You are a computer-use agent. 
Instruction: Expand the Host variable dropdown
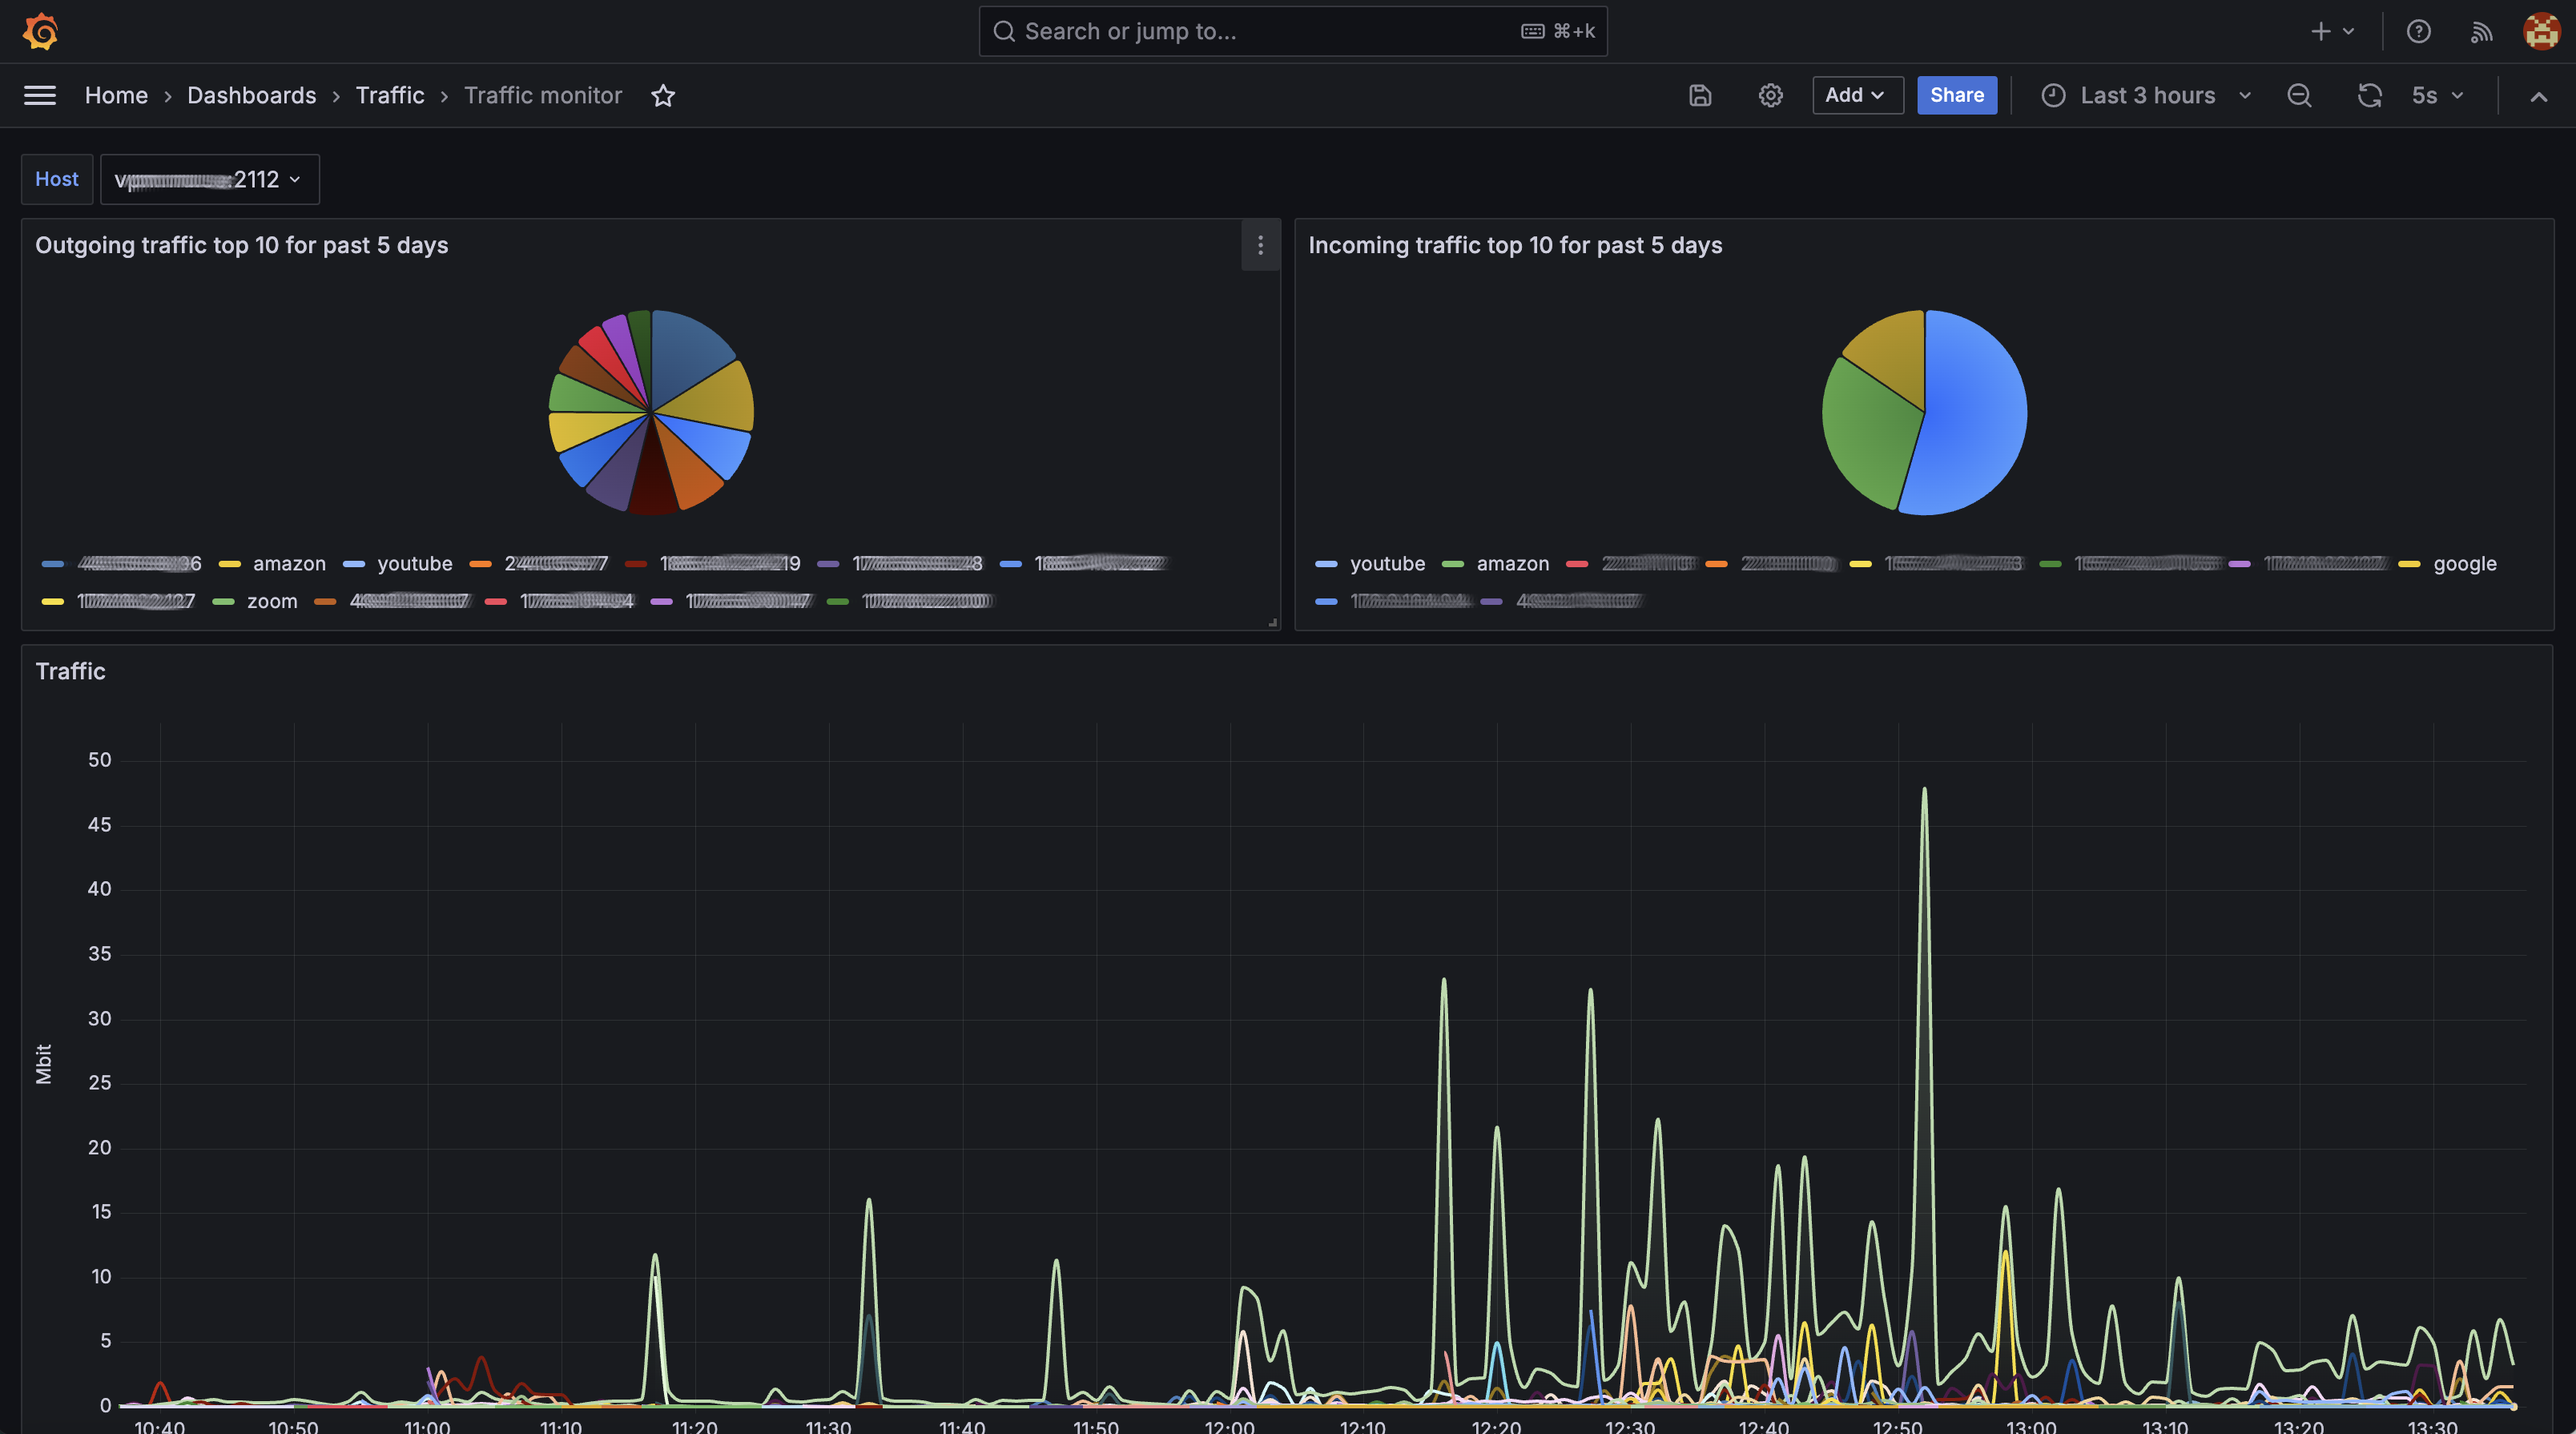pos(210,179)
